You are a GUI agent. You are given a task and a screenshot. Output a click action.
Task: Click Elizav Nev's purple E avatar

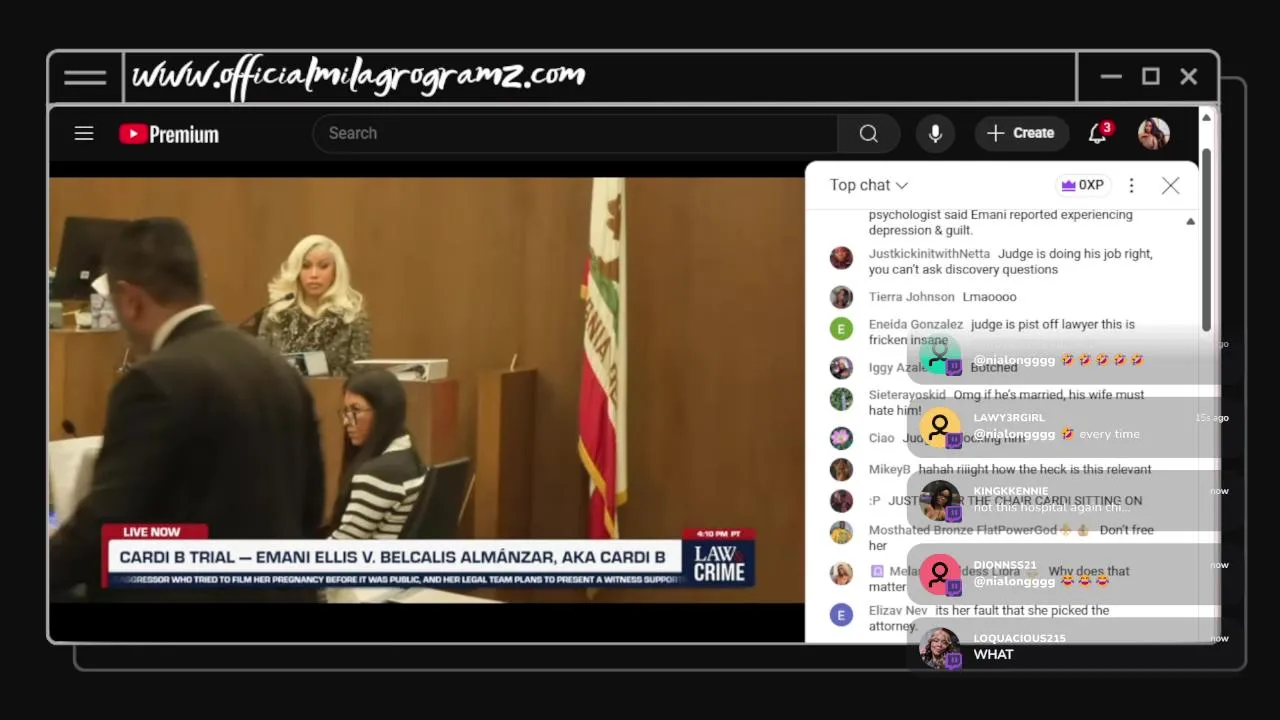click(841, 614)
